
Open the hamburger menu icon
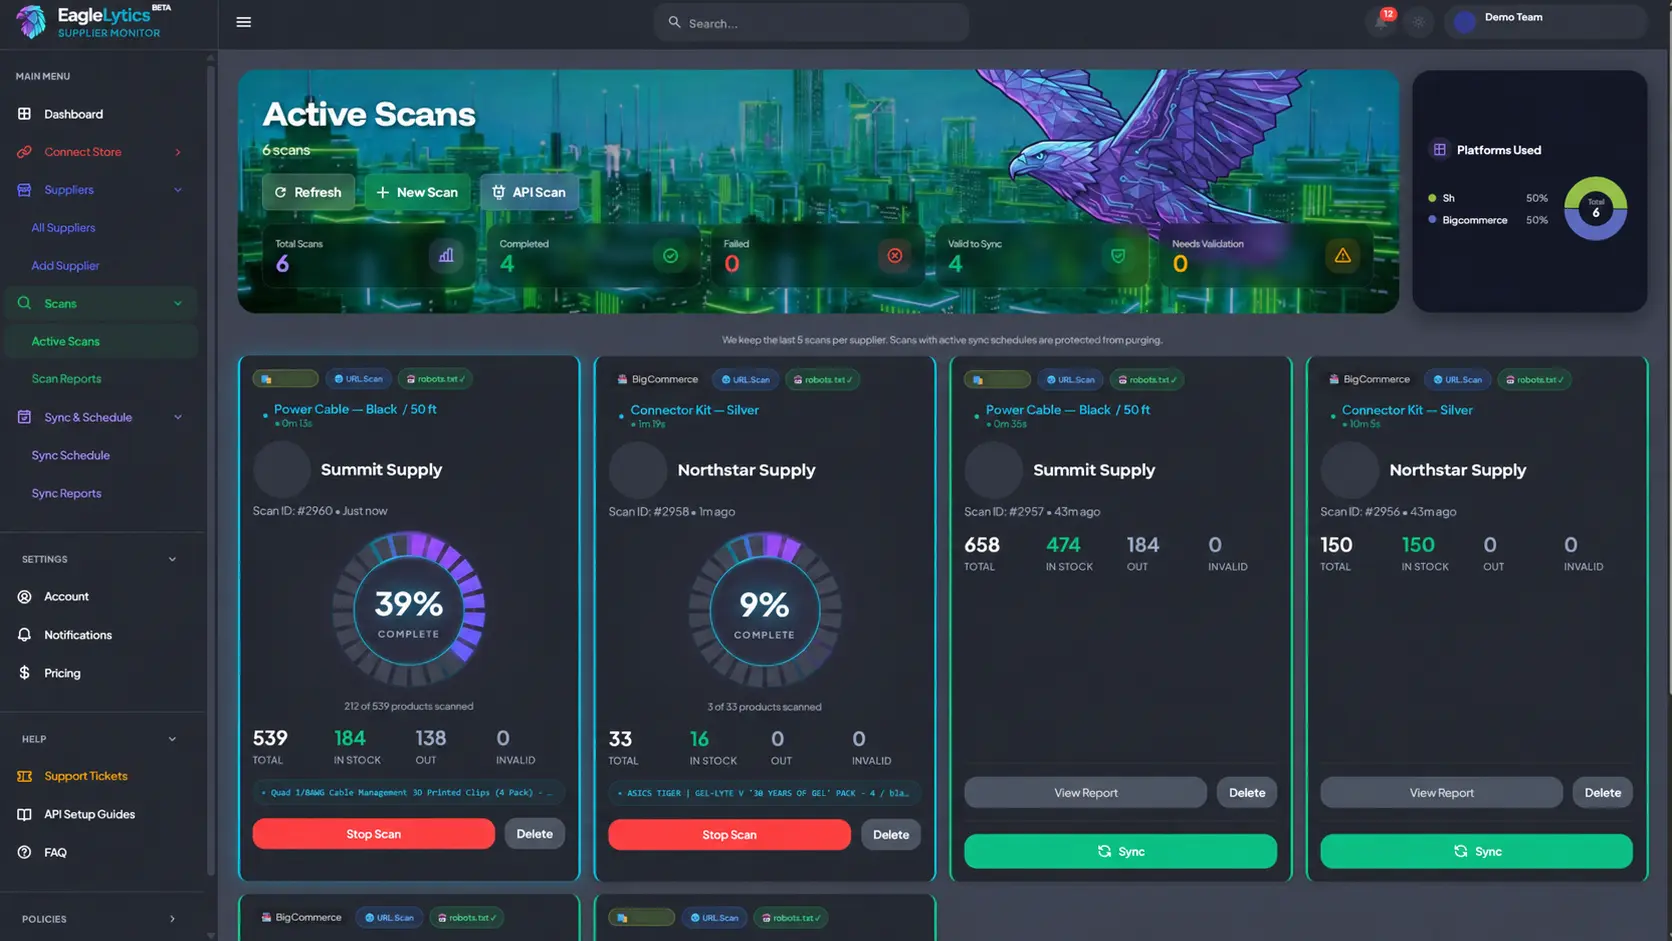pos(243,22)
